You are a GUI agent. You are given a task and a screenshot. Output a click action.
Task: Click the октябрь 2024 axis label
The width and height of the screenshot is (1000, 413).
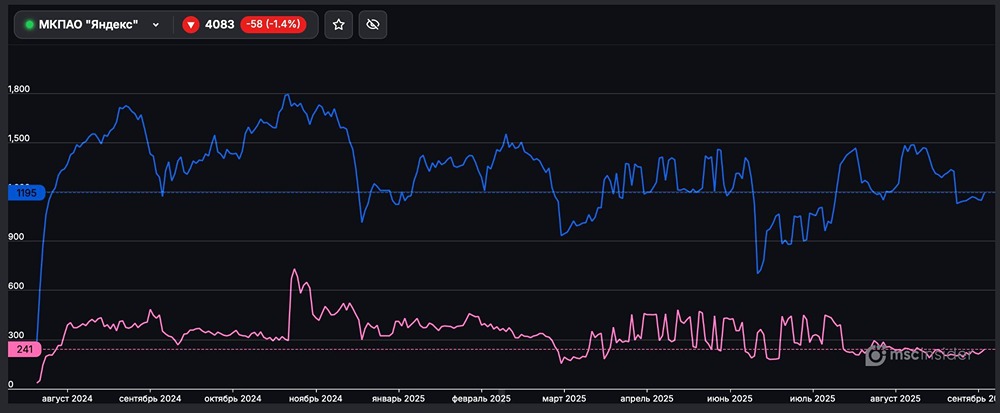tap(233, 398)
